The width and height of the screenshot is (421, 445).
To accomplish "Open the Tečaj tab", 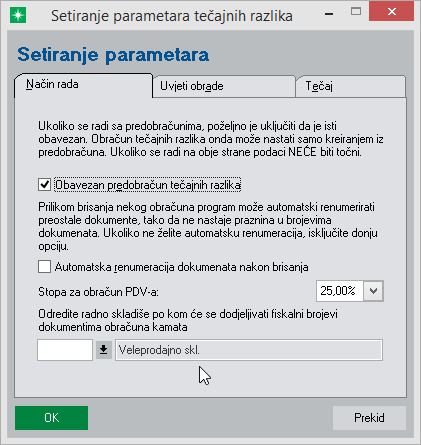I will click(351, 86).
